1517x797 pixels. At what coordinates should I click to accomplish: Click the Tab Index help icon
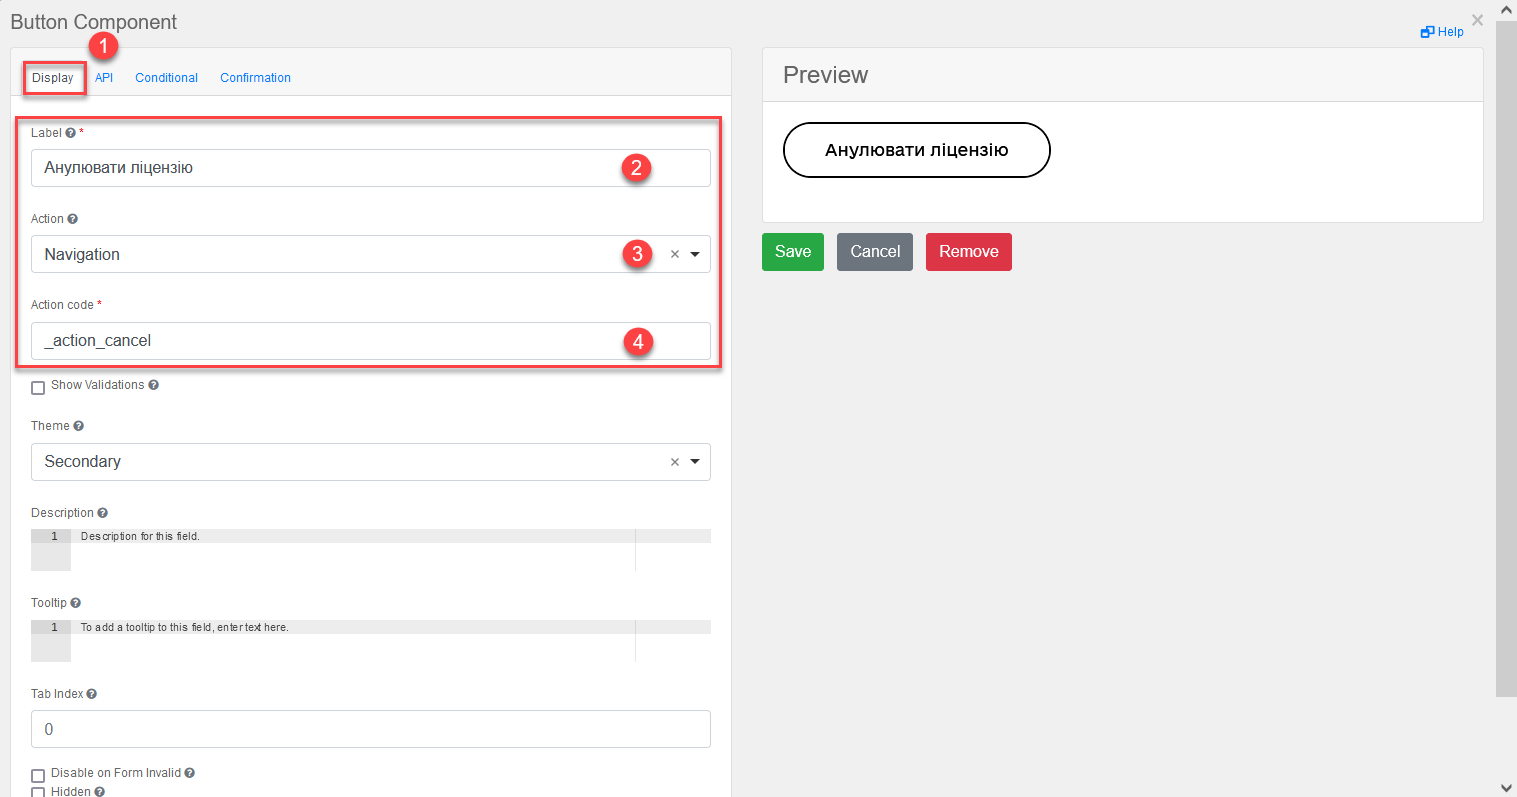point(91,694)
